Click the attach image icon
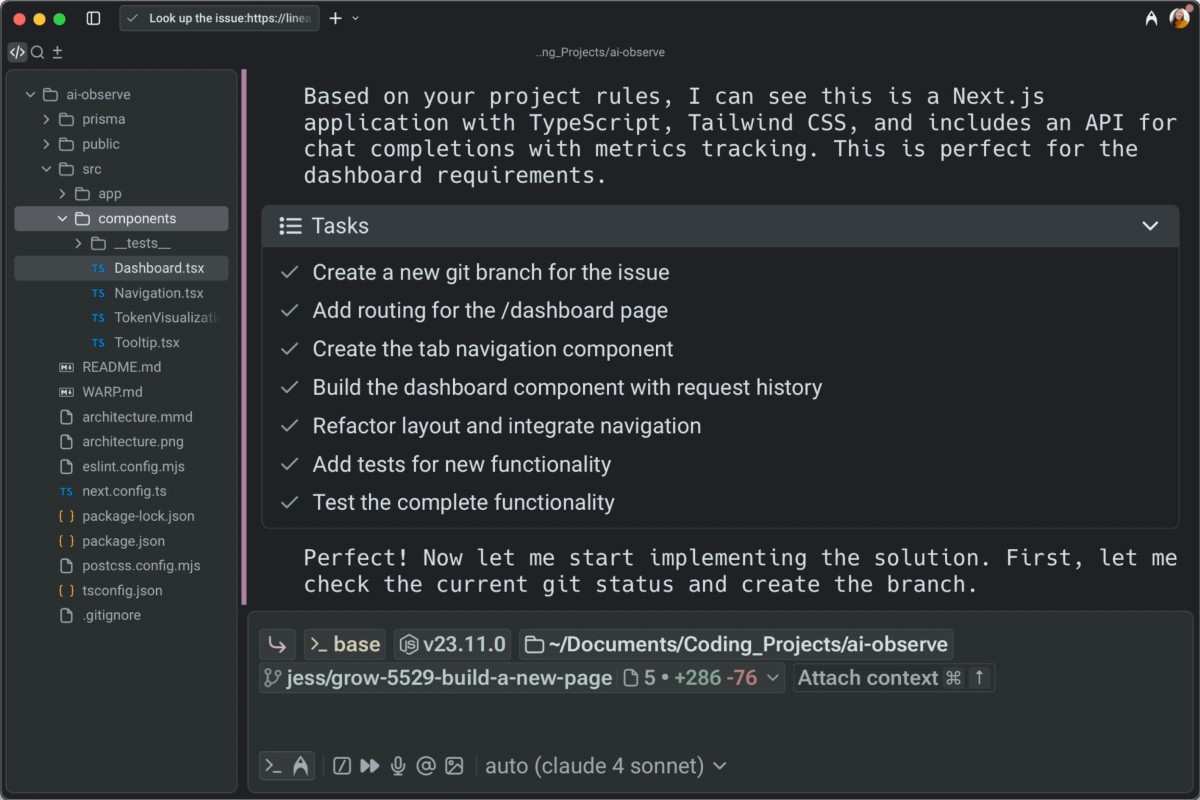 point(454,766)
